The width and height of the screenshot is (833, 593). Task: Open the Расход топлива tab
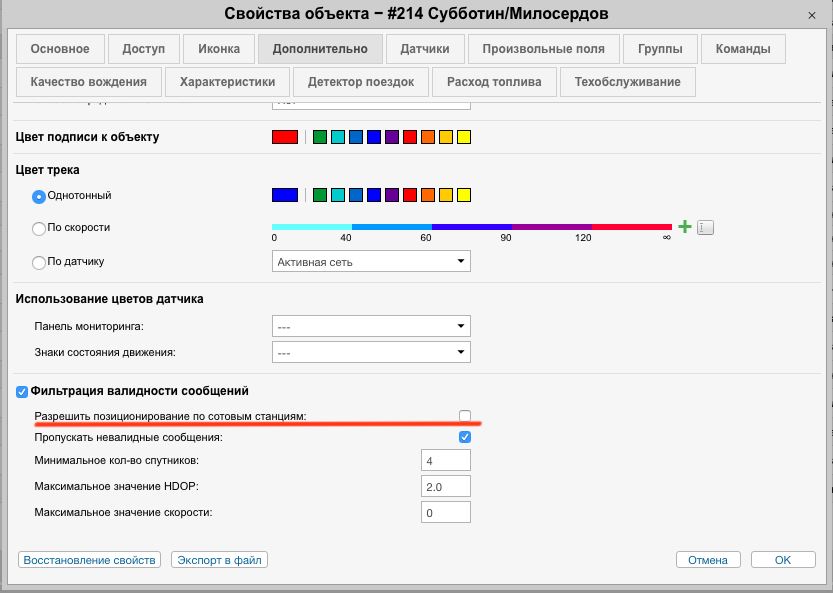pos(494,82)
